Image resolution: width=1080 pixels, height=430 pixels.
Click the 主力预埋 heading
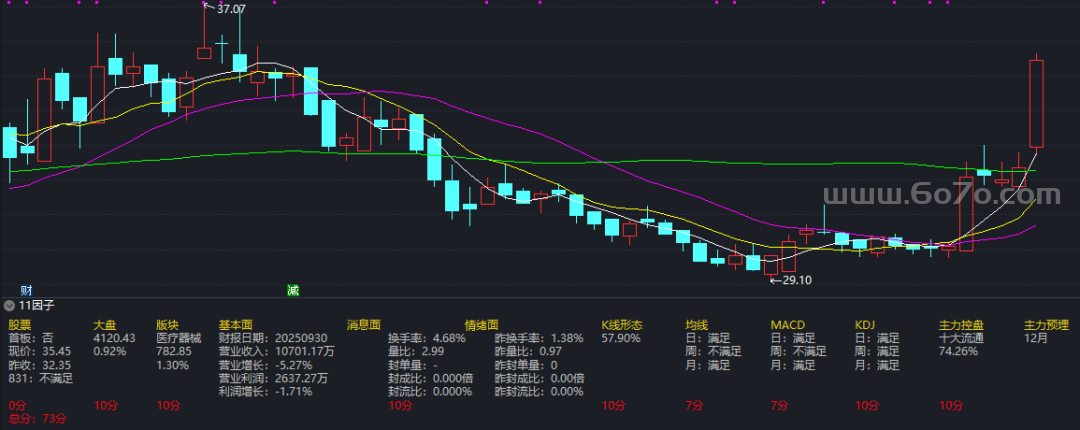[x=1046, y=325]
